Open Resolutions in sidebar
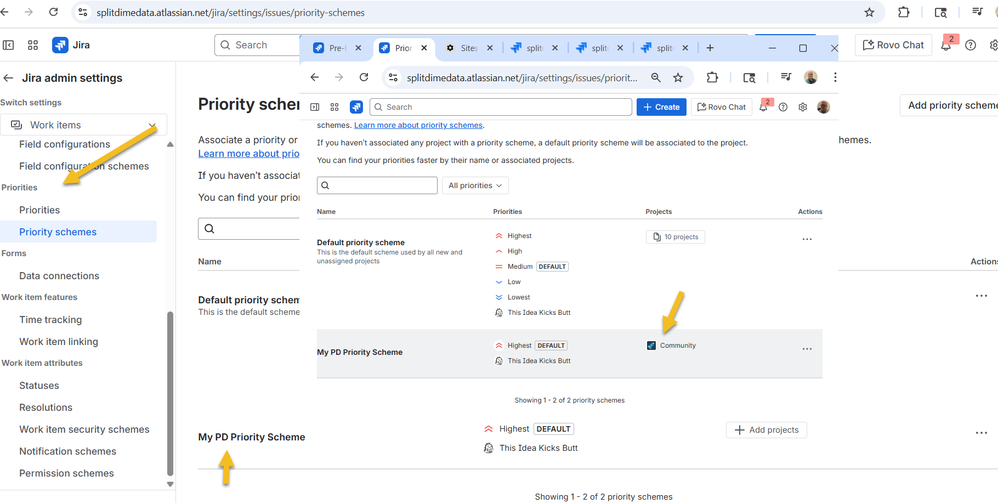998x503 pixels. 46,407
